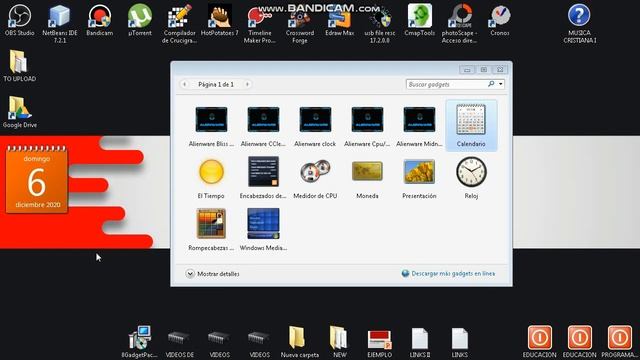Select the usb file resc shortcut
The width and height of the screenshot is (640, 360).
tap(380, 24)
